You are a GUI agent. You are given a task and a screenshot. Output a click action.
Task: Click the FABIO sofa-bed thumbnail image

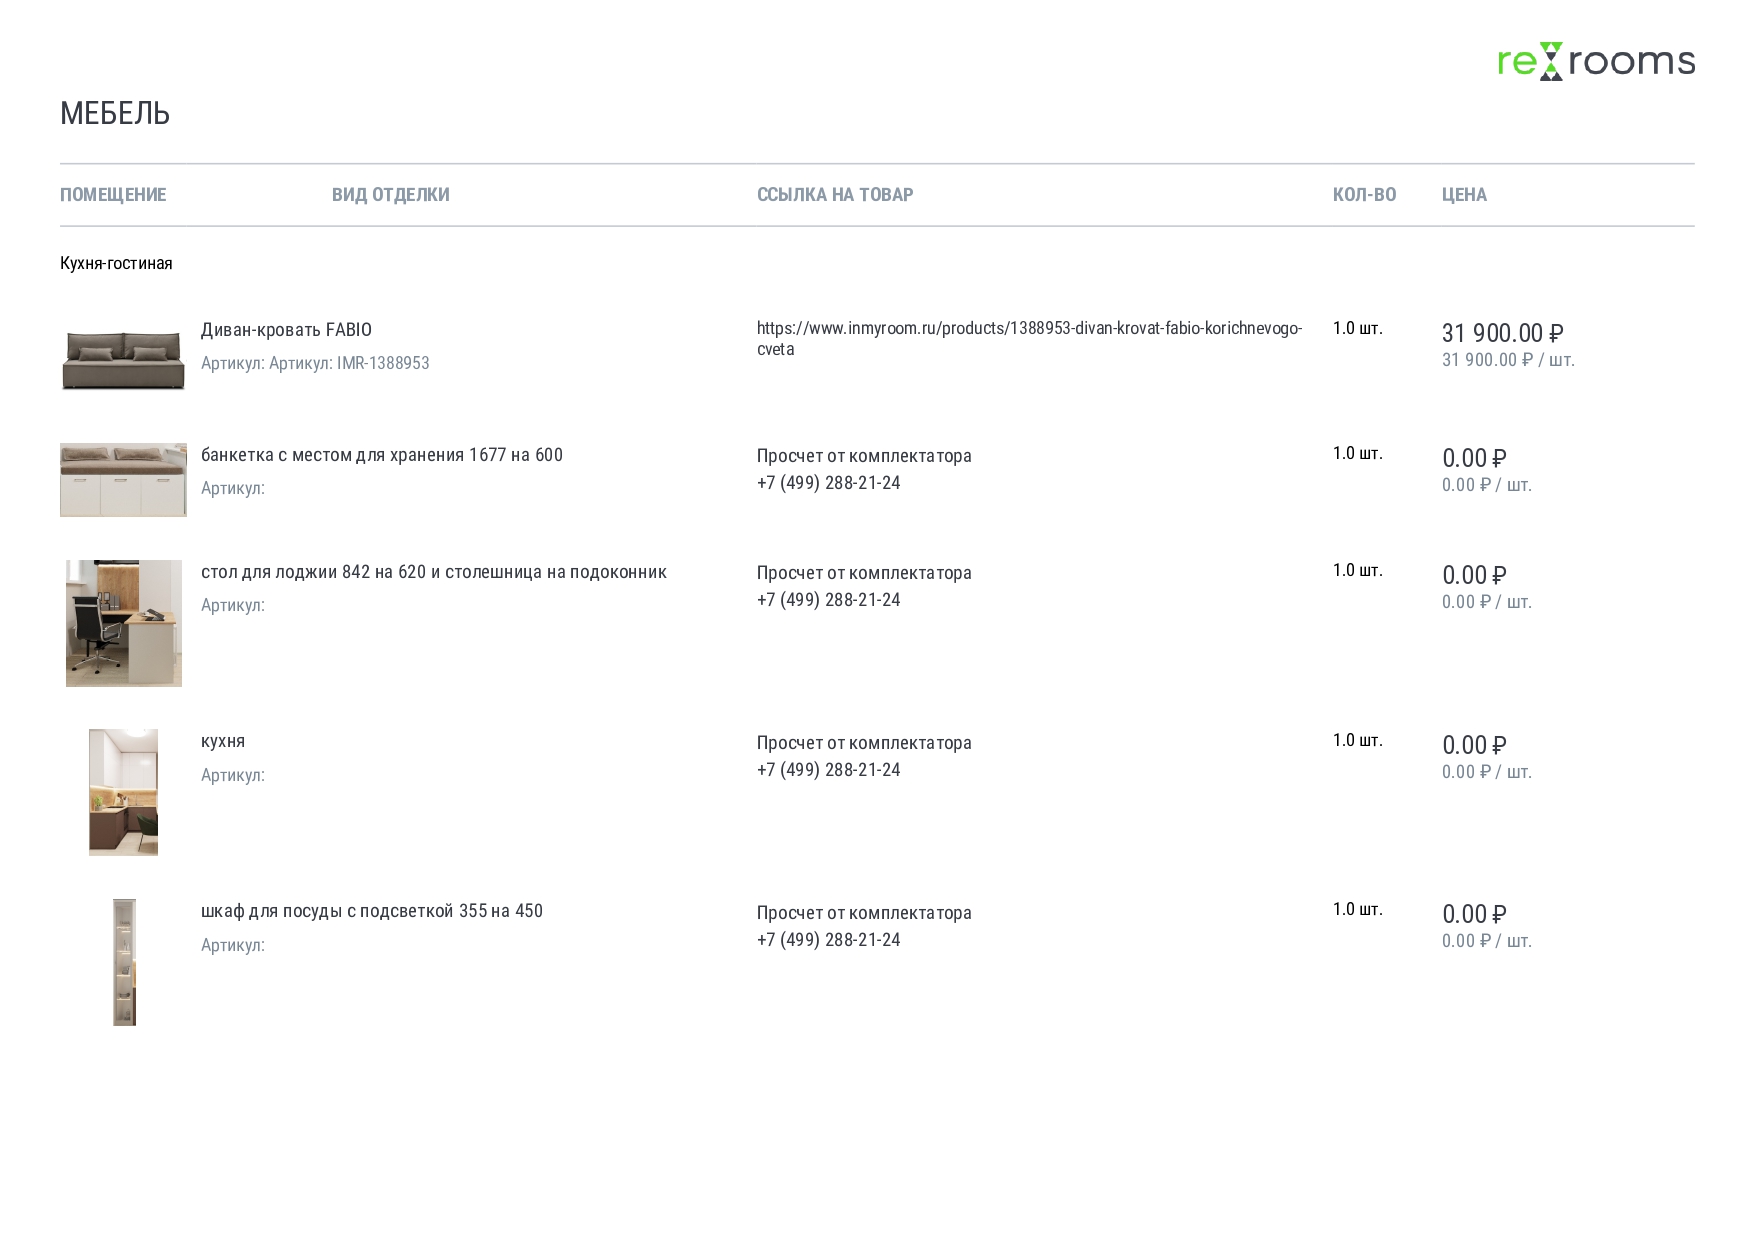[123, 360]
